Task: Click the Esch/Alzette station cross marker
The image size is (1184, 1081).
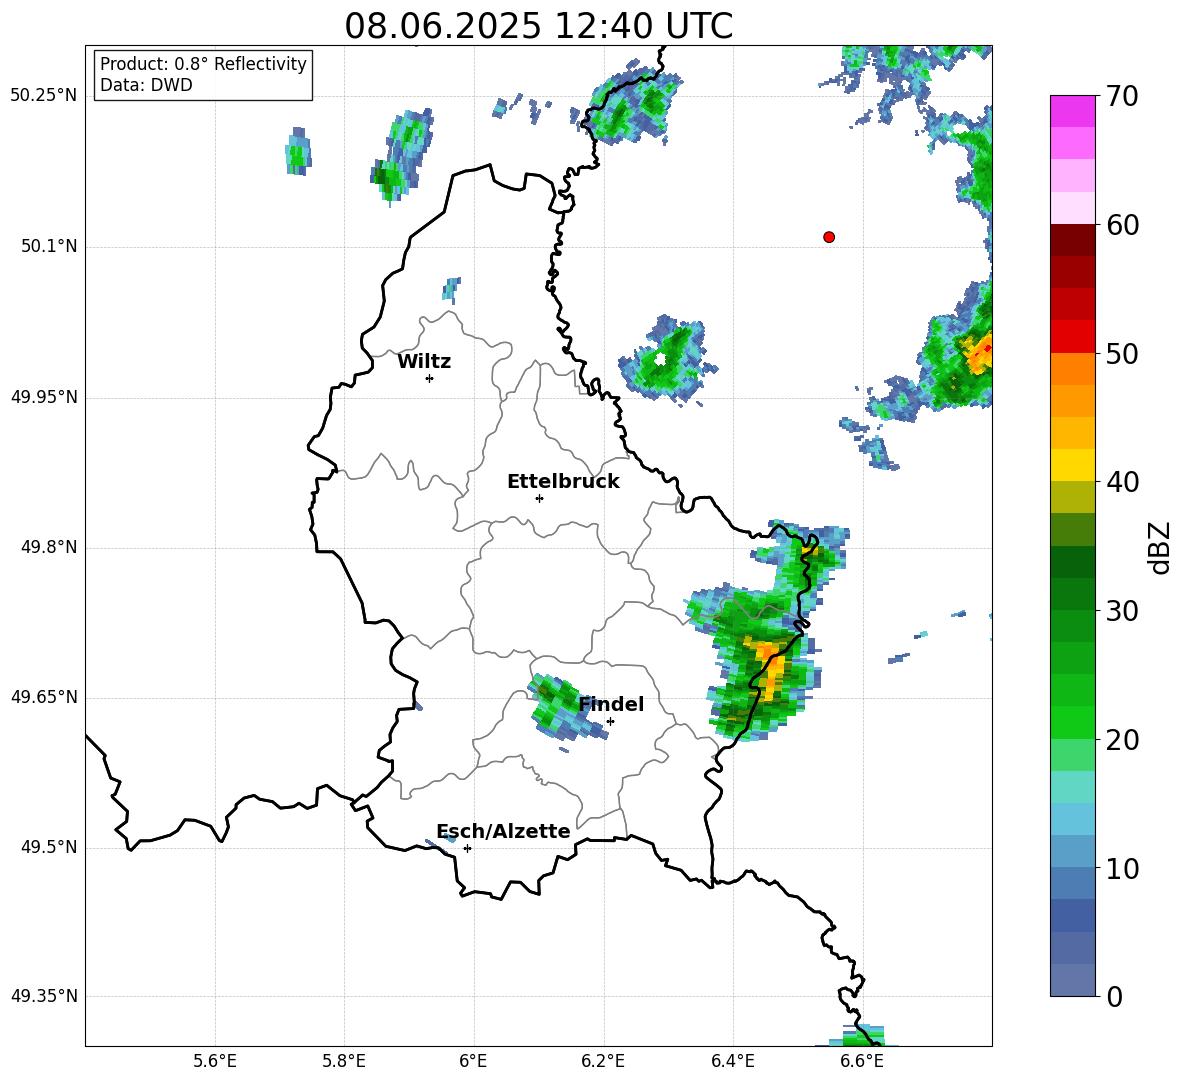Action: point(467,848)
